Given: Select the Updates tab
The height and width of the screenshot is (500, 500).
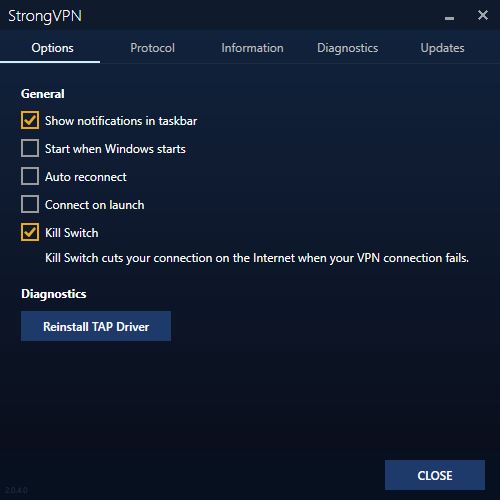Looking at the screenshot, I should pyautogui.click(x=442, y=48).
